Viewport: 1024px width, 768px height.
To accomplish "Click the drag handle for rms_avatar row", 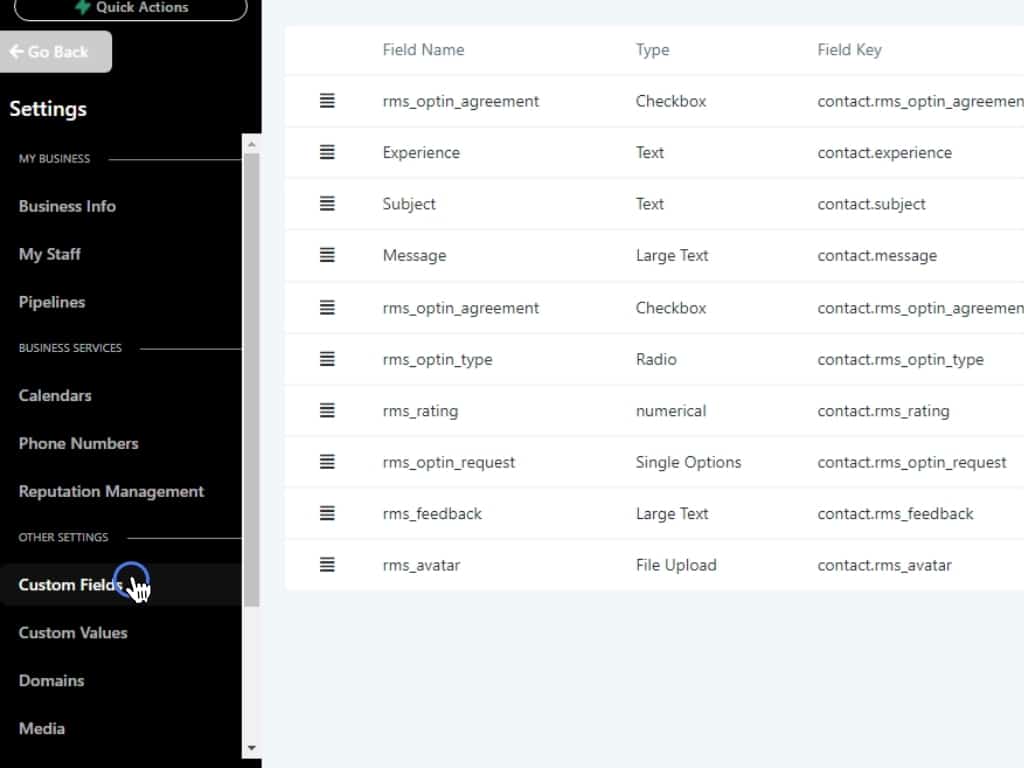I will (x=327, y=565).
